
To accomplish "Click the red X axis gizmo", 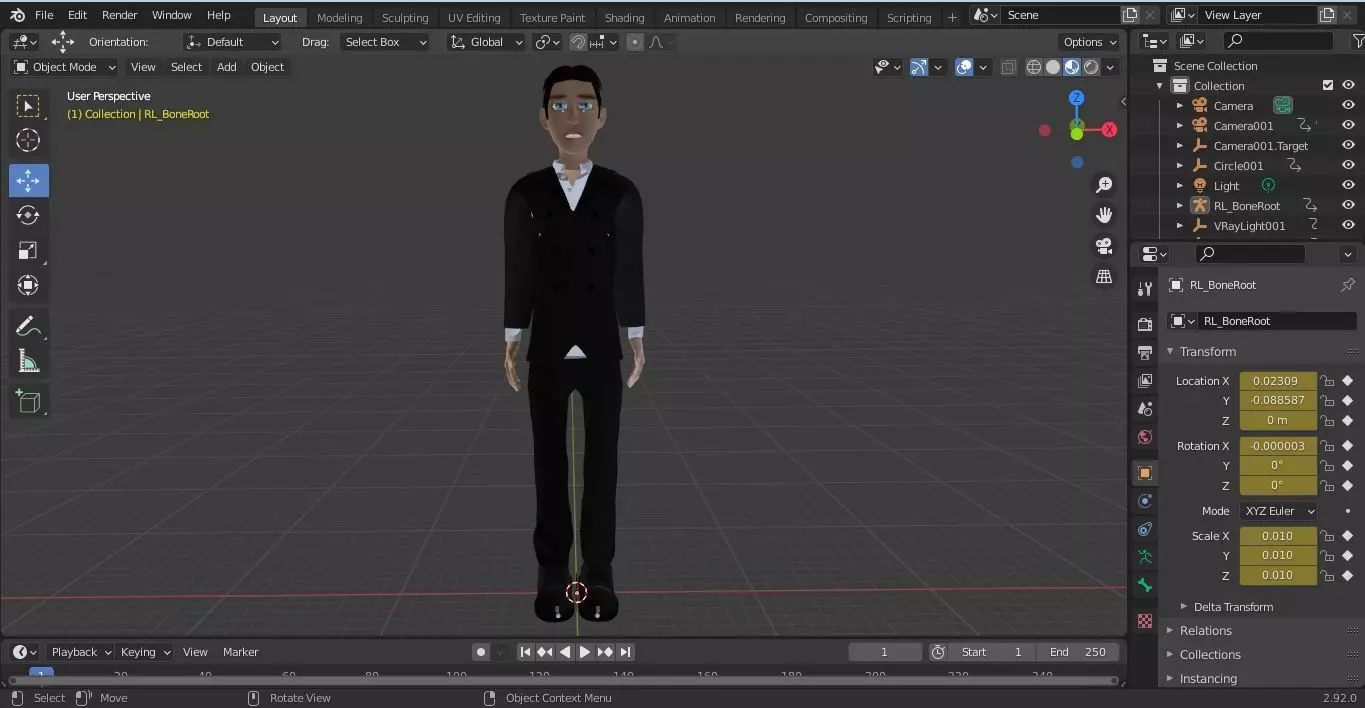I will click(1108, 130).
